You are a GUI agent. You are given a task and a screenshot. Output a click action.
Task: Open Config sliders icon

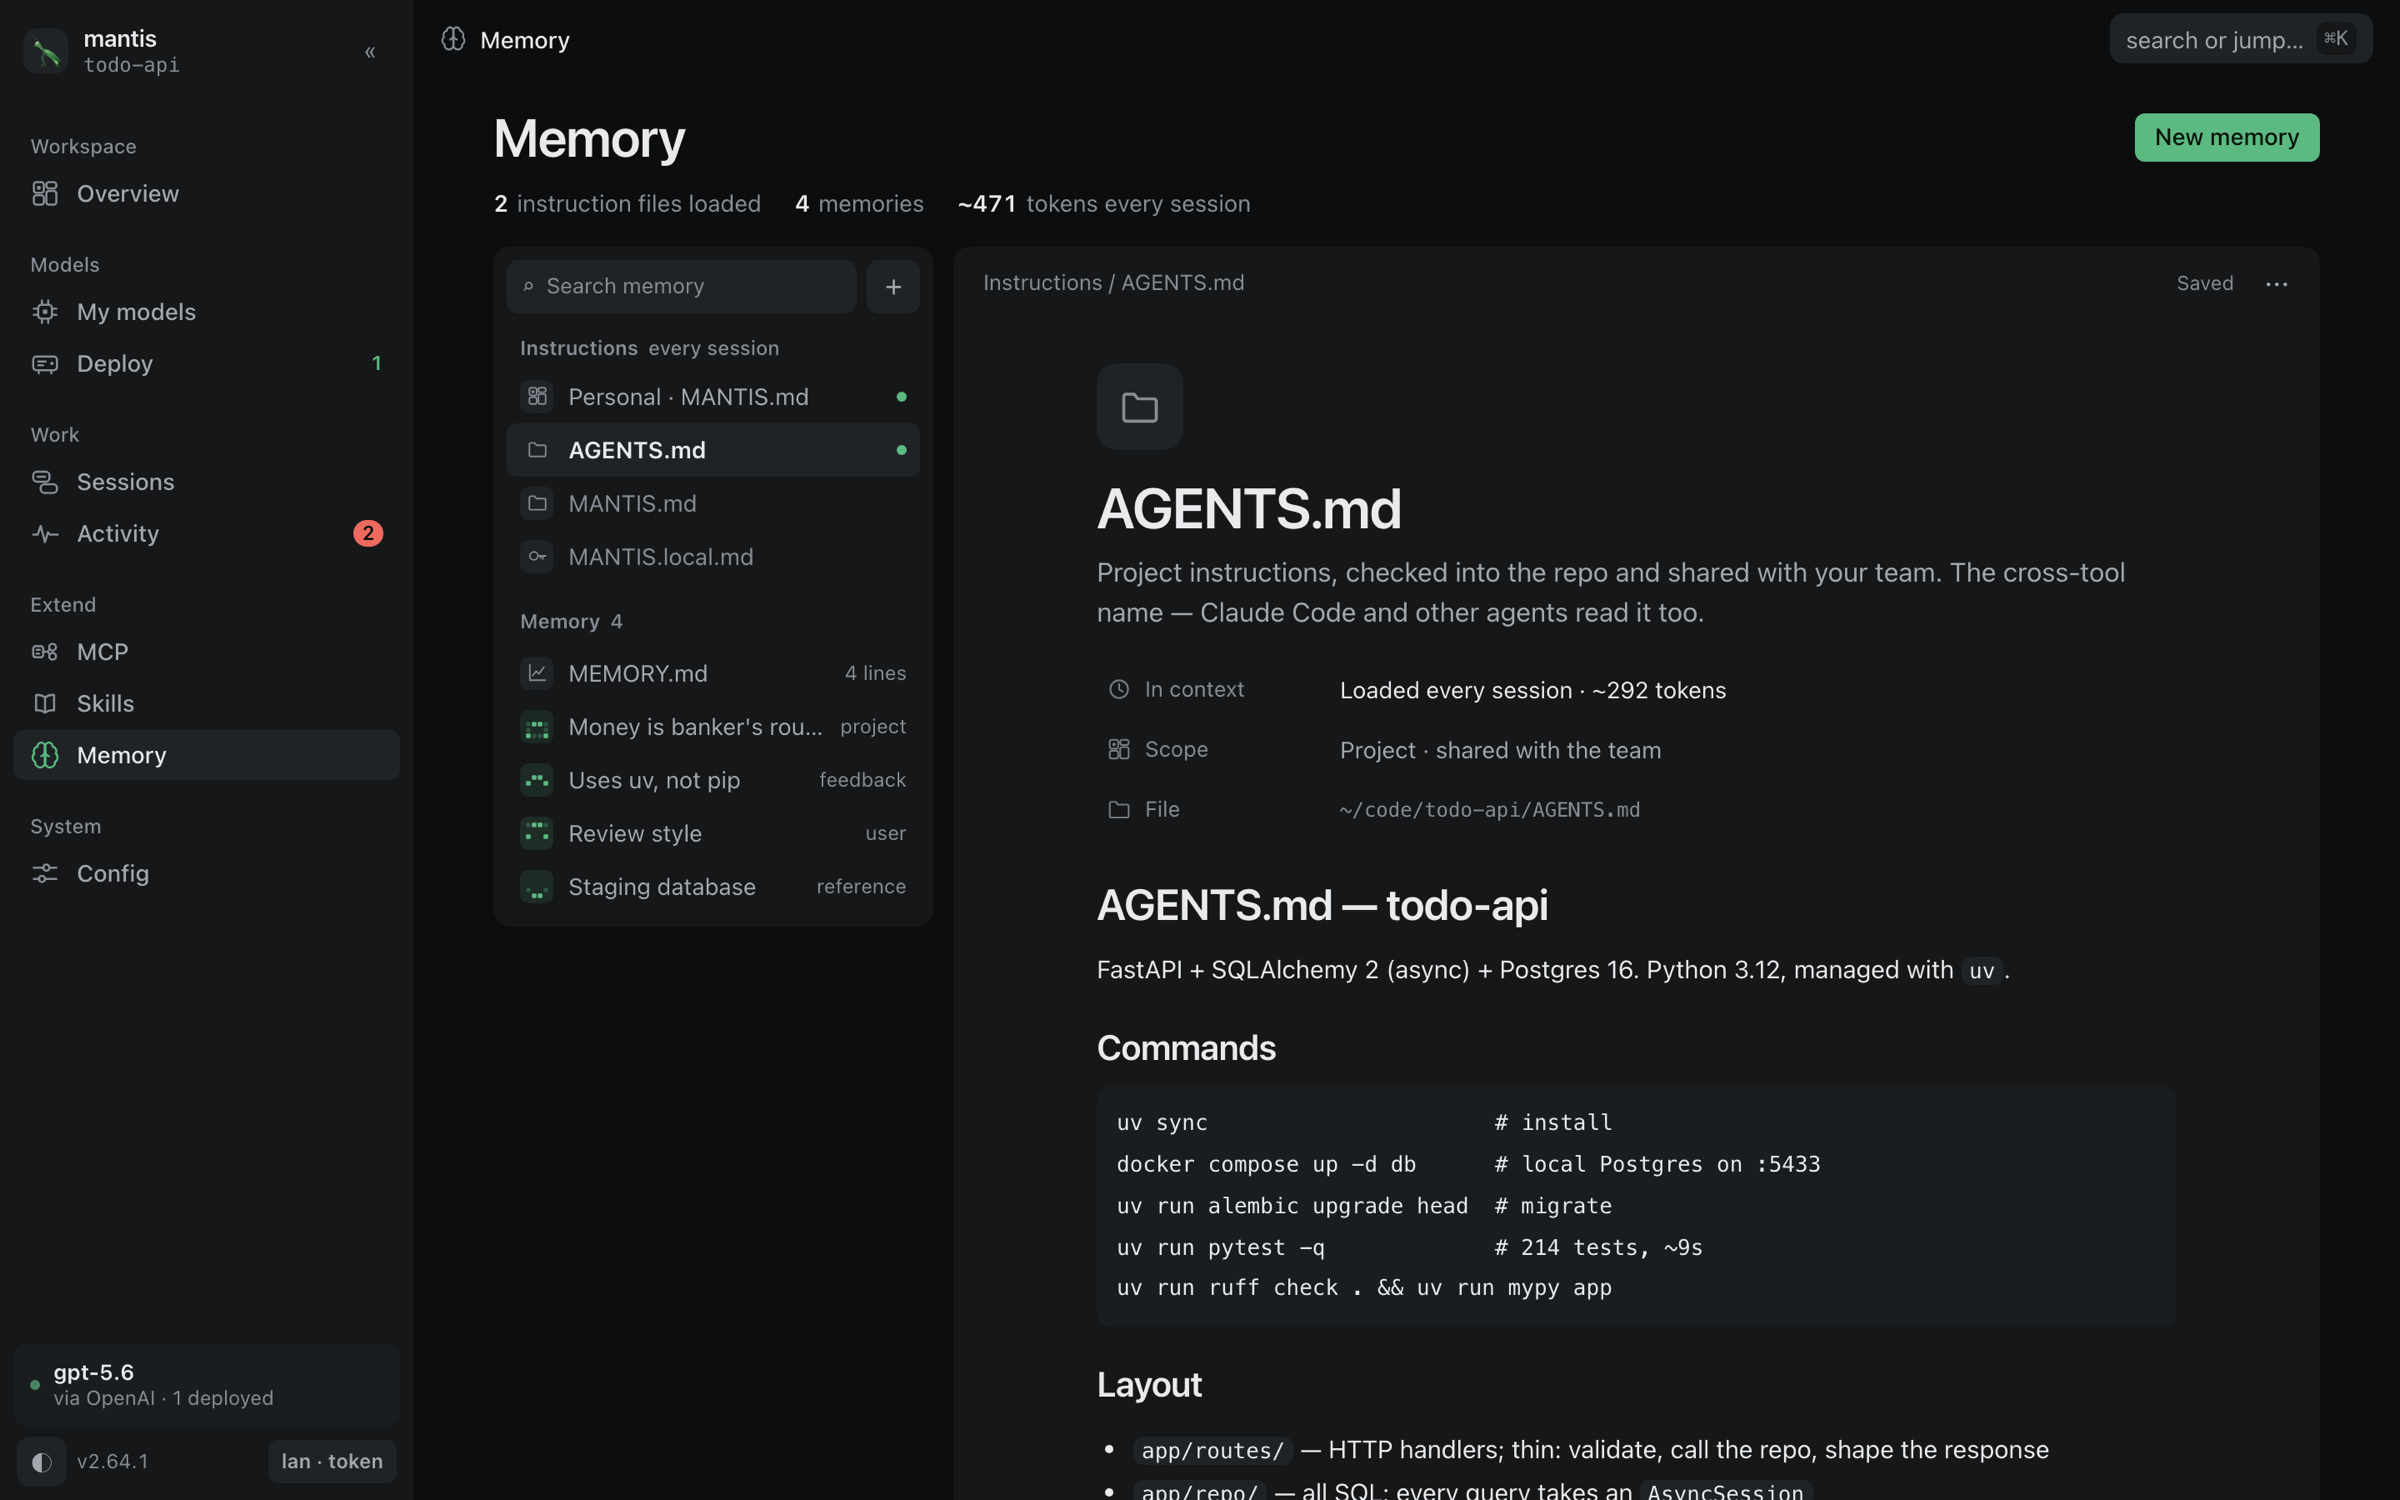(x=45, y=874)
